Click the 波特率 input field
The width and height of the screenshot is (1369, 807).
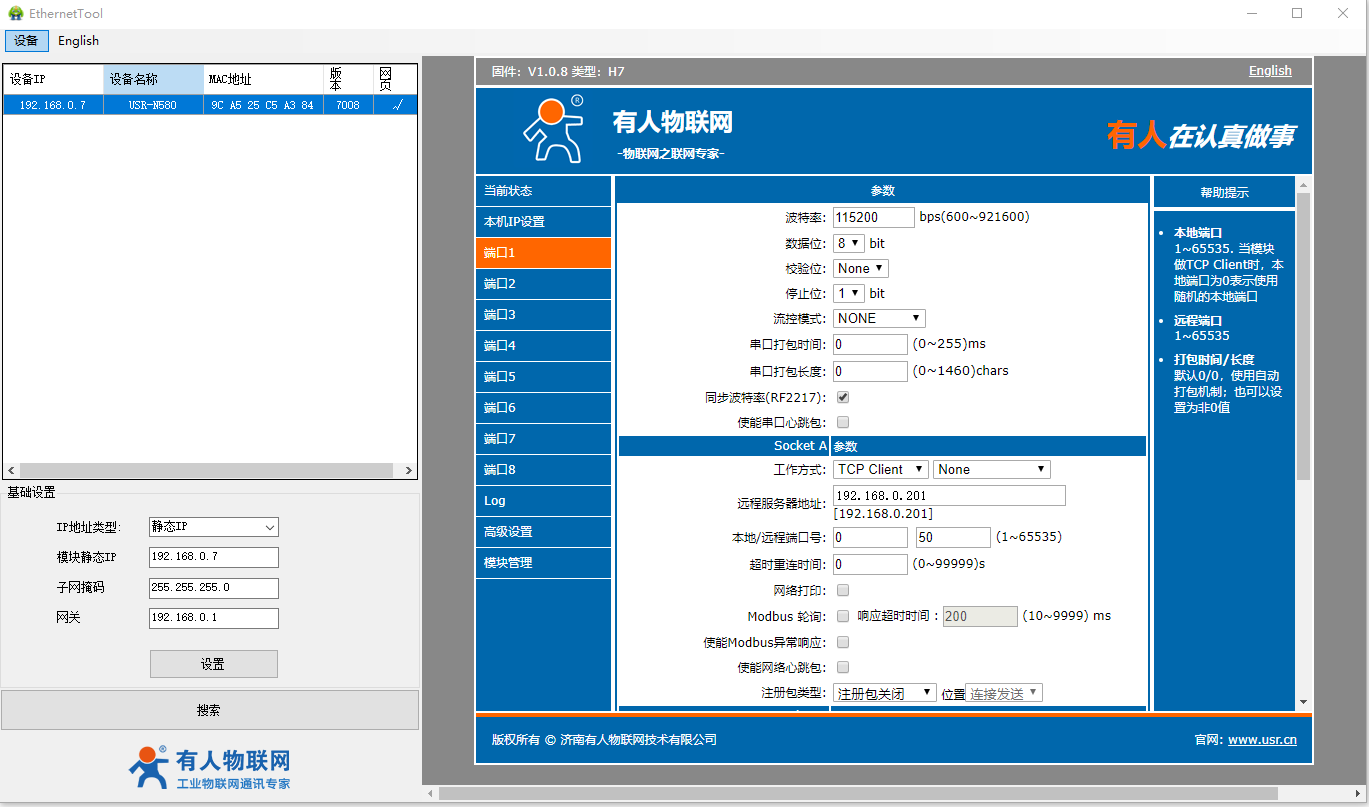point(873,217)
